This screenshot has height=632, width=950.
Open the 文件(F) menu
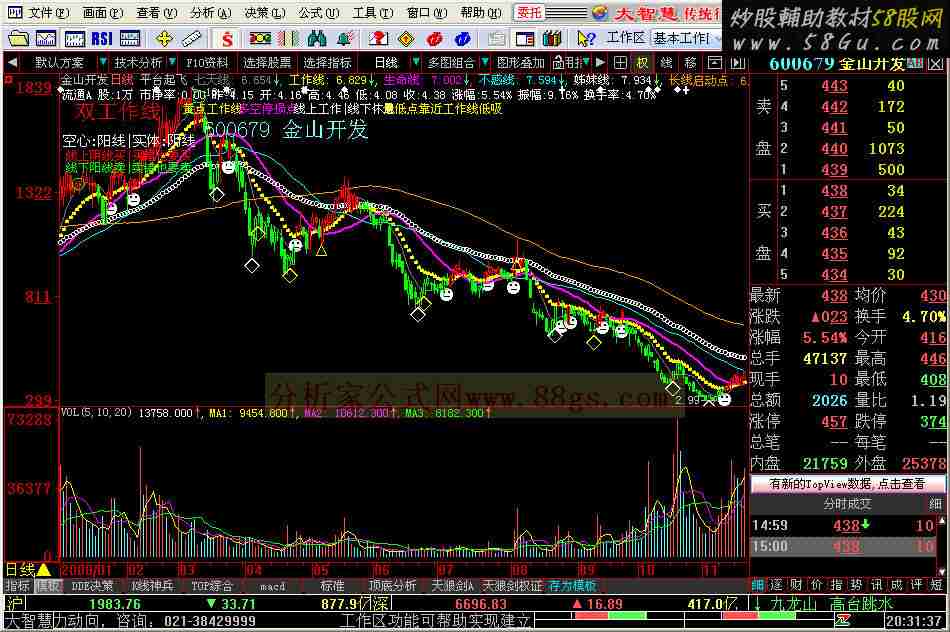48,12
